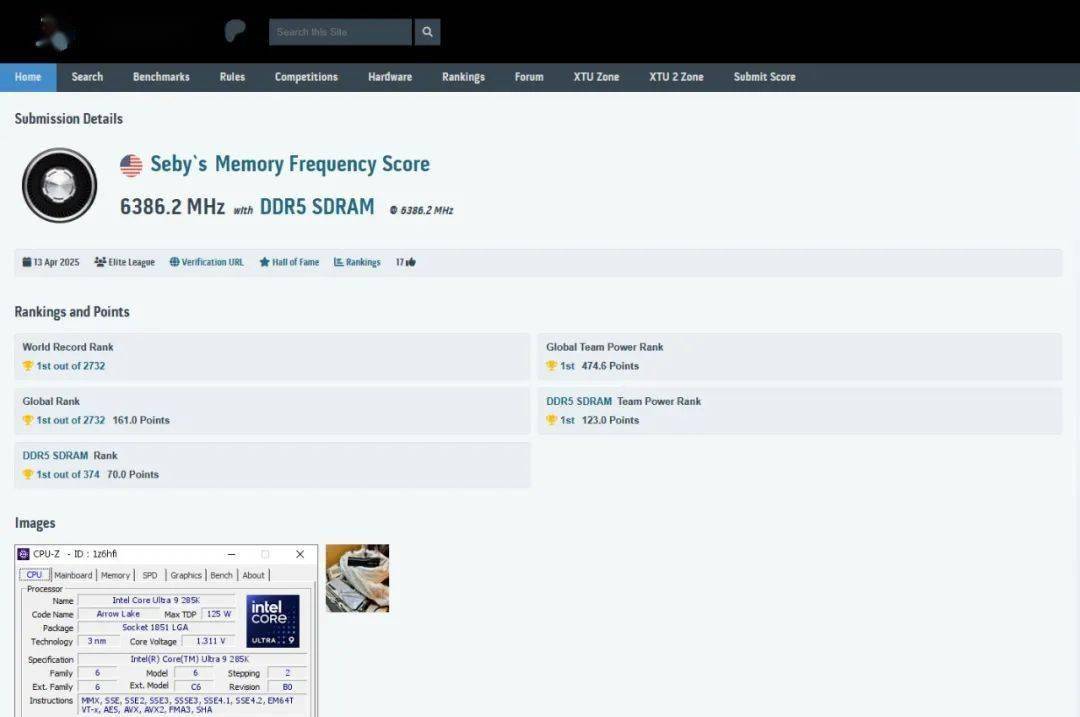Screen dimensions: 1080x717
Task: Click the calendar icon beside 13 Apr 2025
Action: pyautogui.click(x=27, y=262)
